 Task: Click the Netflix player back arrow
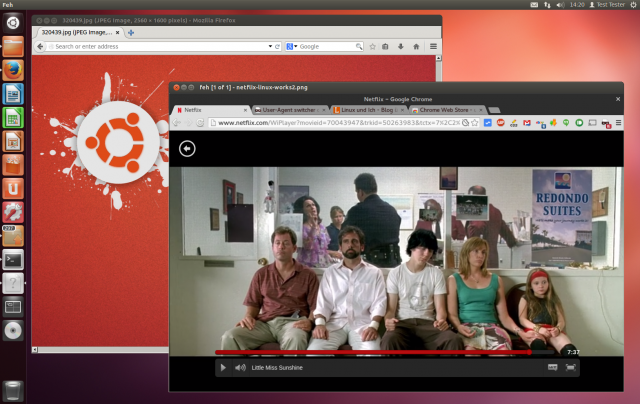(187, 149)
